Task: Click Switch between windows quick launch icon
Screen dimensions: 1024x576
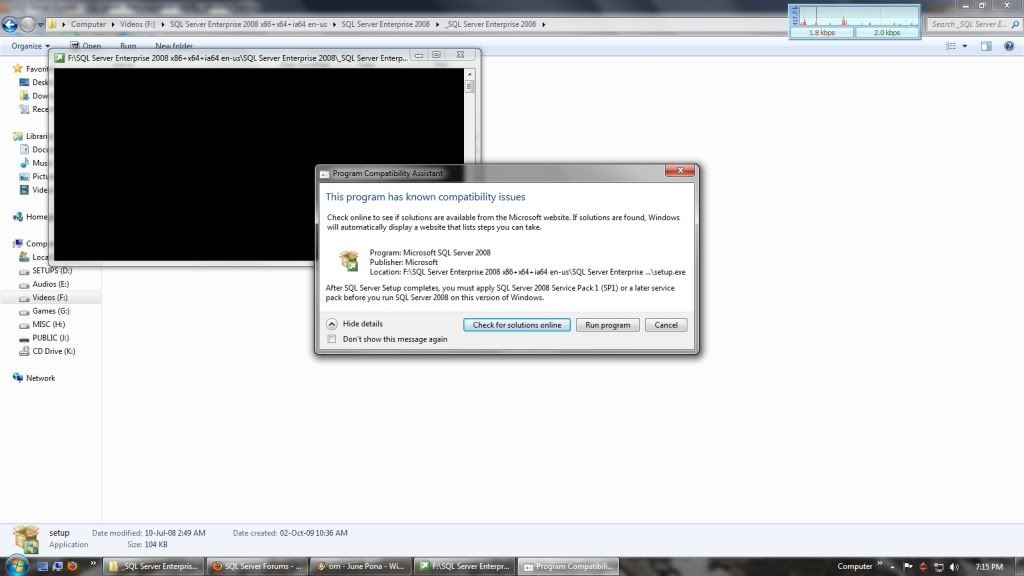Action: click(57, 566)
